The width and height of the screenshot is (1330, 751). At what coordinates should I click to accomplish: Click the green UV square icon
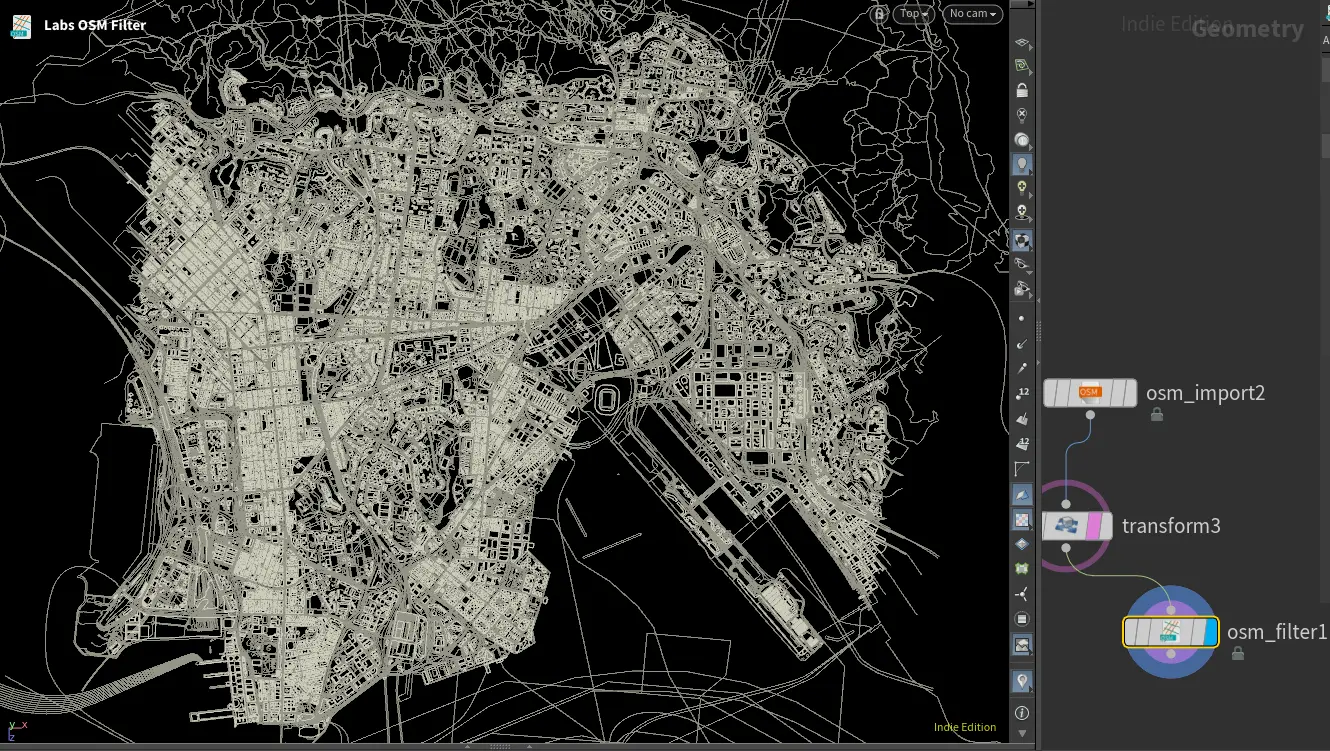(x=1021, y=569)
